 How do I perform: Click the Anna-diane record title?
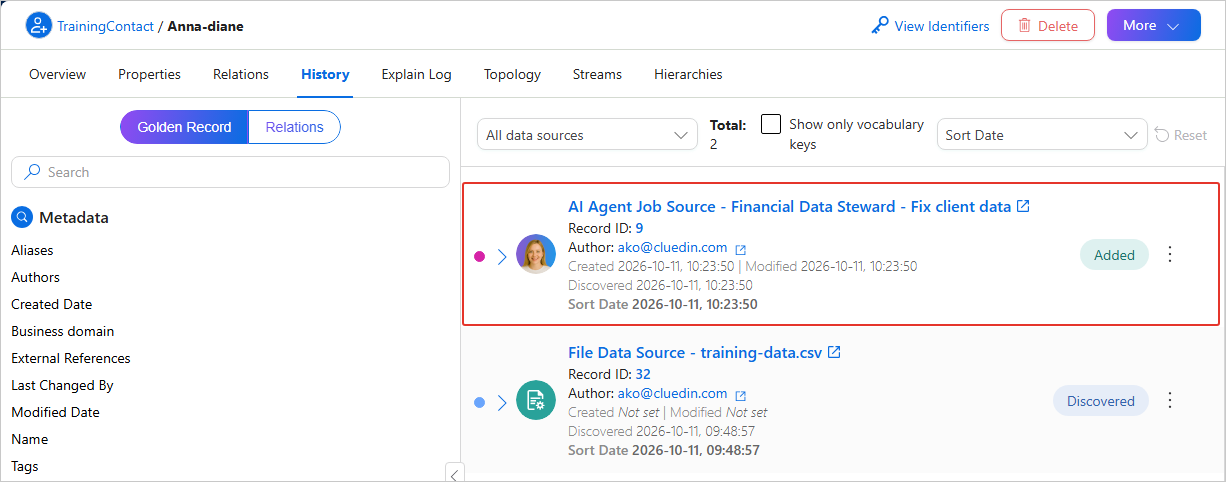[205, 26]
